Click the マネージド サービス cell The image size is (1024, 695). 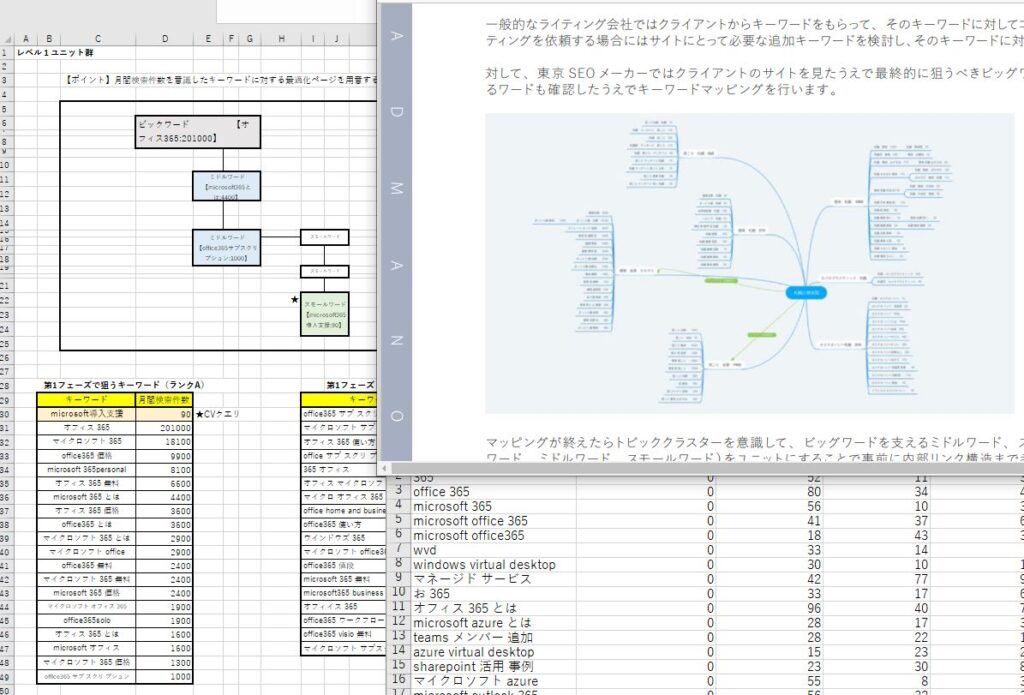(493, 579)
